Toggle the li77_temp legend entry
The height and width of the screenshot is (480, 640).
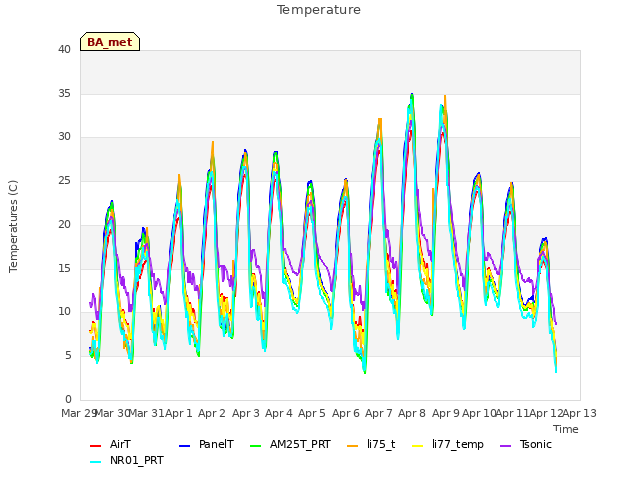point(448,444)
